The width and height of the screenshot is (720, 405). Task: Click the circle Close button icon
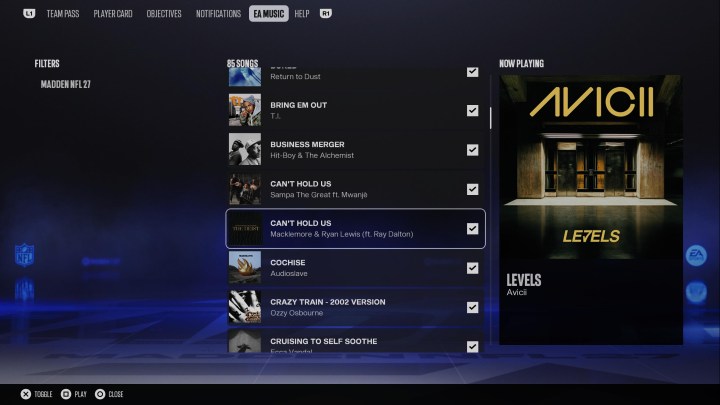pos(100,394)
